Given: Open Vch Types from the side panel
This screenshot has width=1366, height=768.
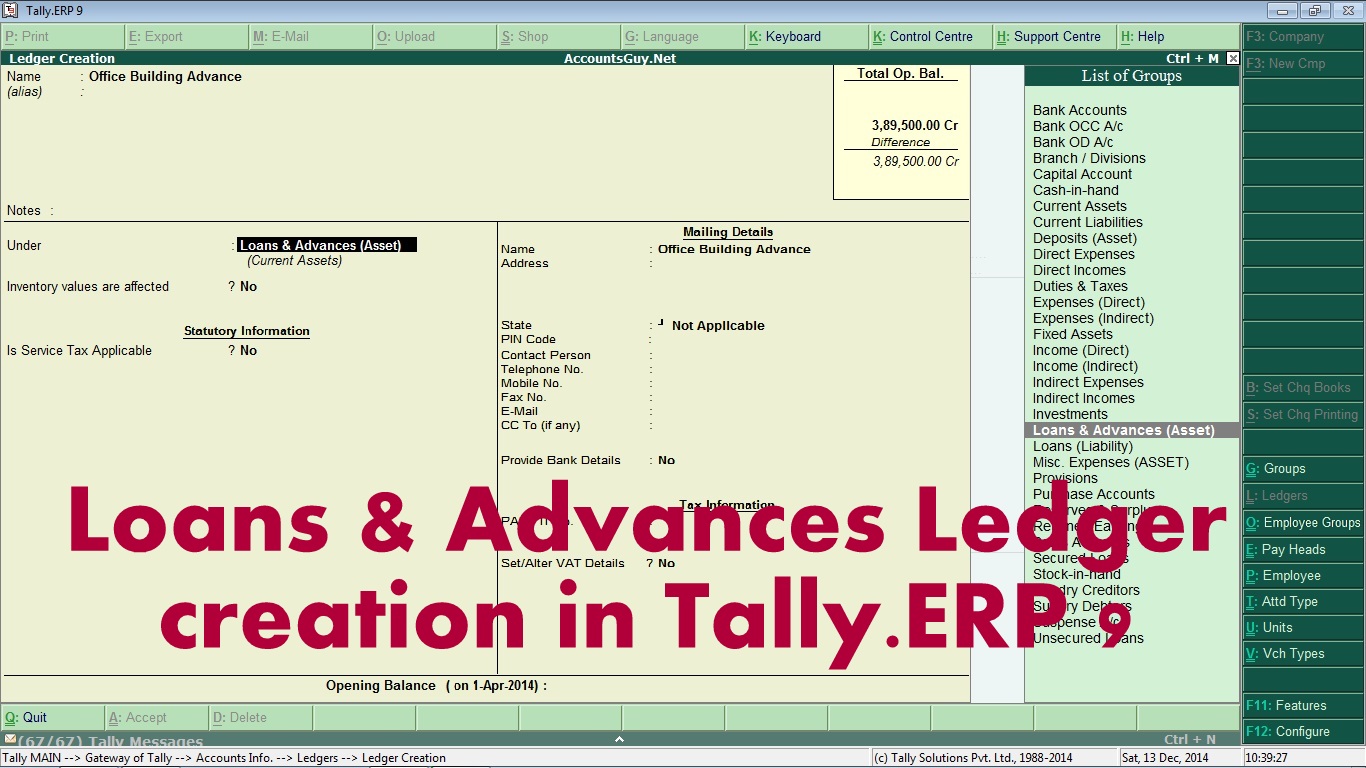Looking at the screenshot, I should tap(1303, 654).
